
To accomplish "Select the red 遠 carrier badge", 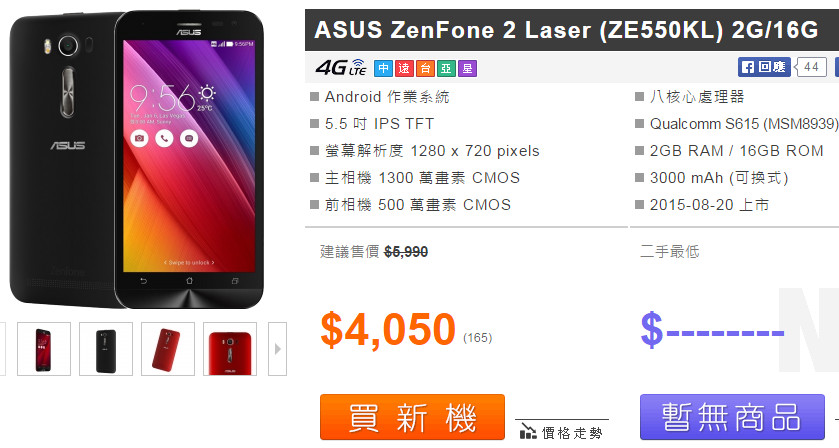I will pos(404,69).
